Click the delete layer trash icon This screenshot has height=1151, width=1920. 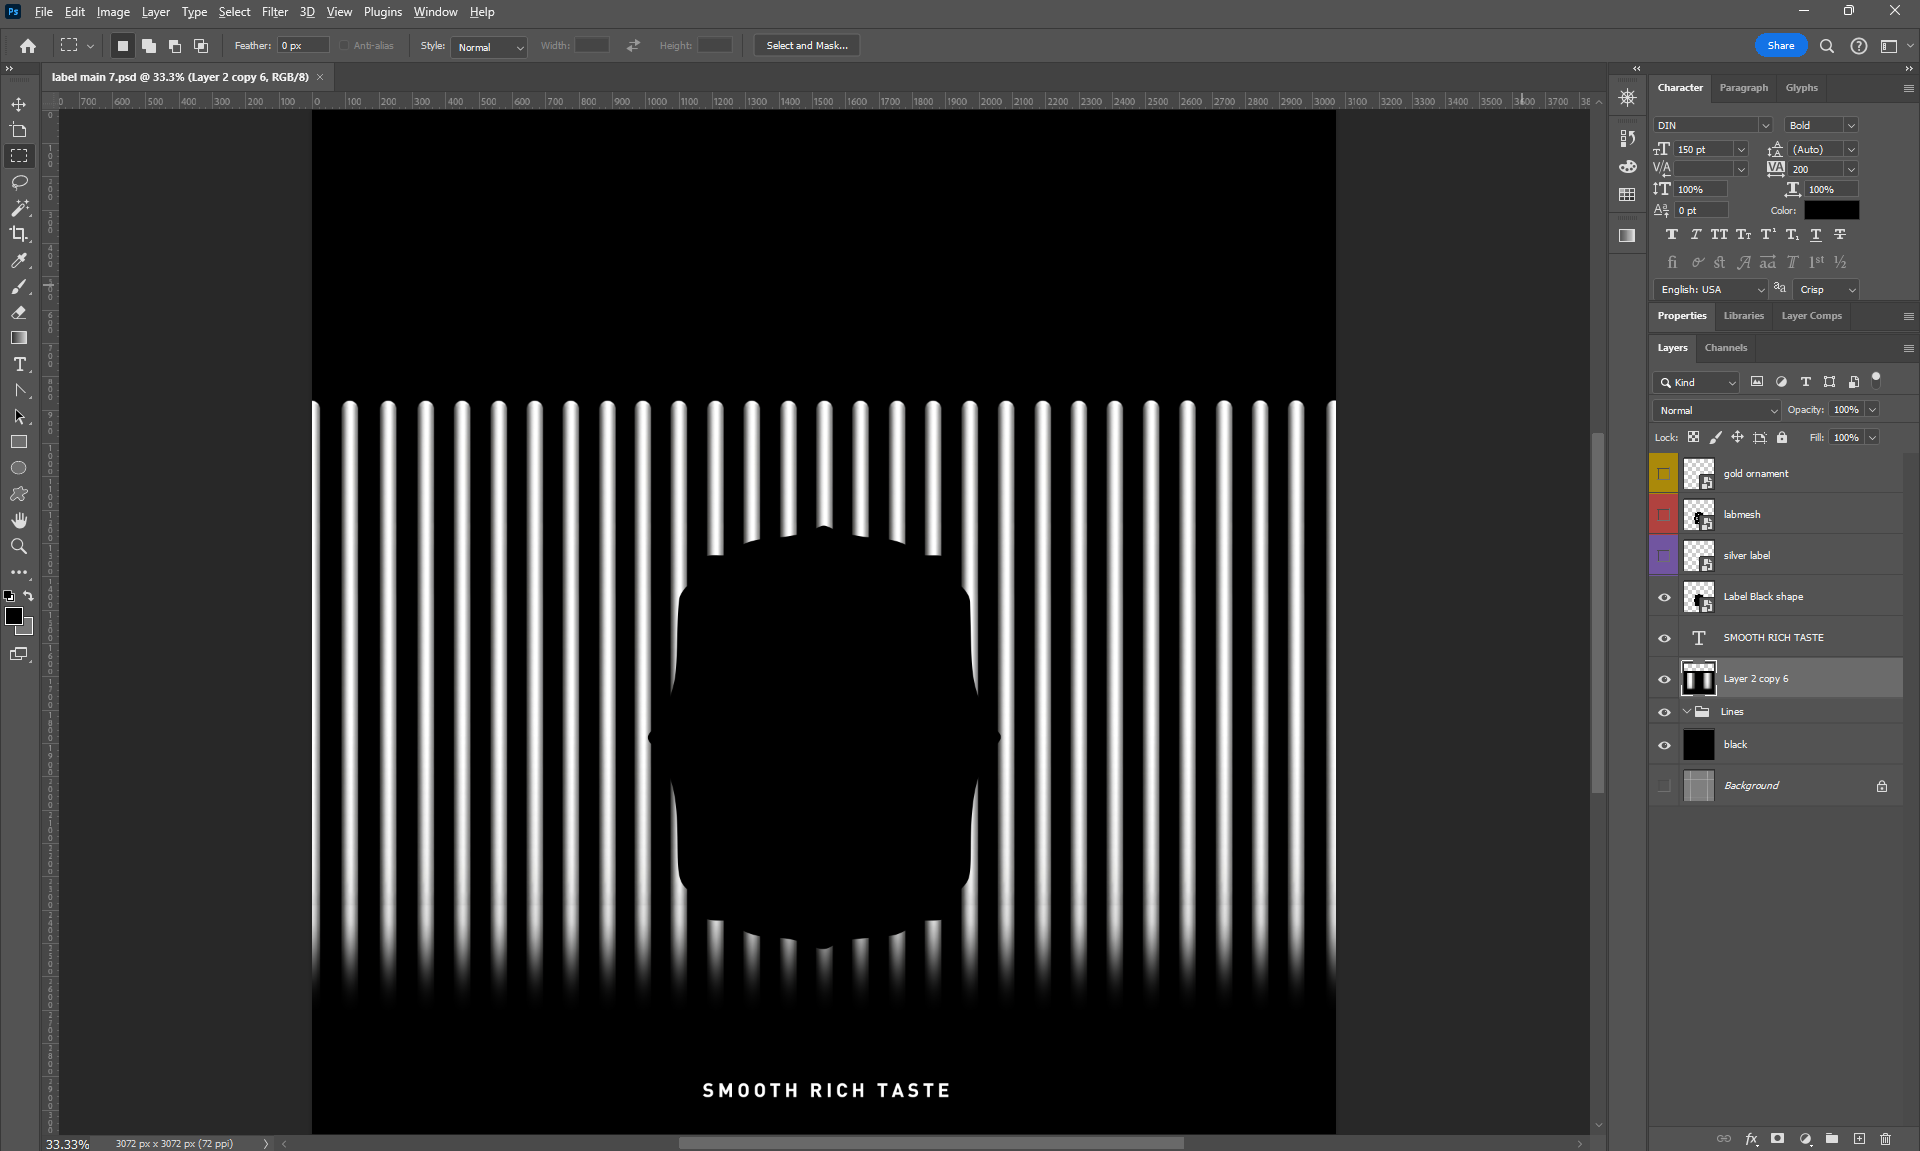pyautogui.click(x=1885, y=1139)
